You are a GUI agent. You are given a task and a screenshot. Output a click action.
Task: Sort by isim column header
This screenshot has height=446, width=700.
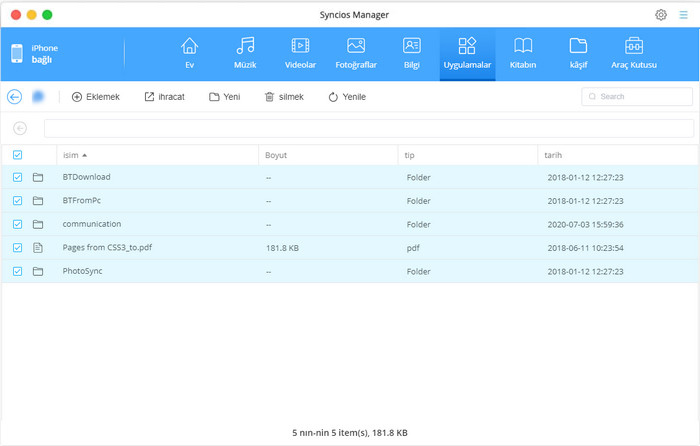point(158,155)
